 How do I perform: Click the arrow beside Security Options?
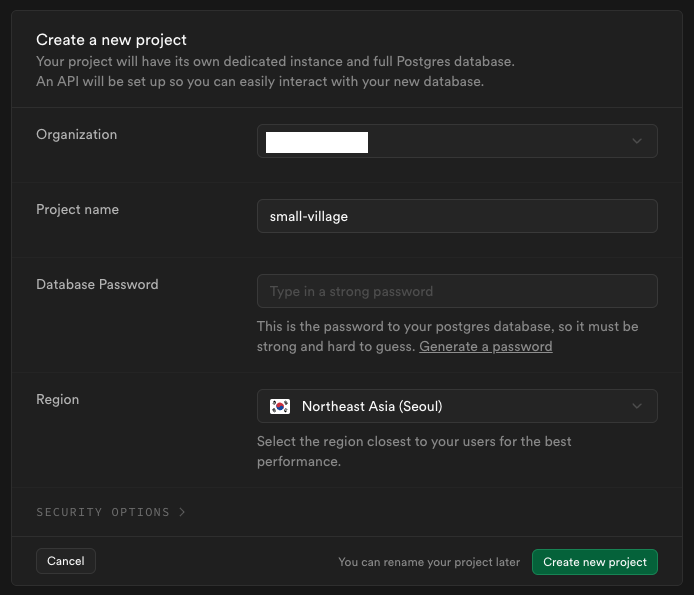point(182,512)
